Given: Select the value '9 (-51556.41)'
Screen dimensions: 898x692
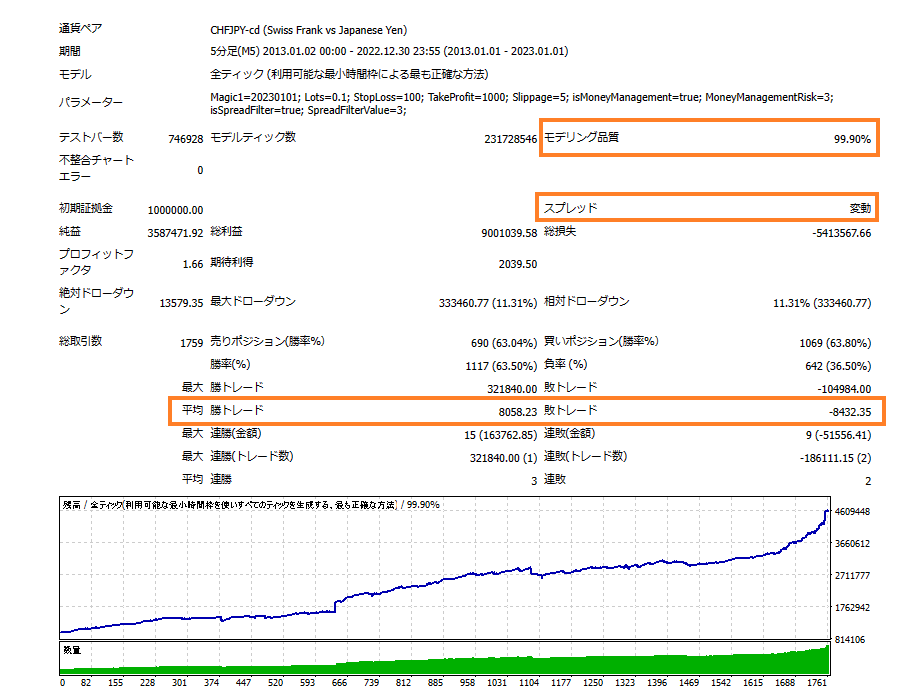Looking at the screenshot, I should 838,435.
